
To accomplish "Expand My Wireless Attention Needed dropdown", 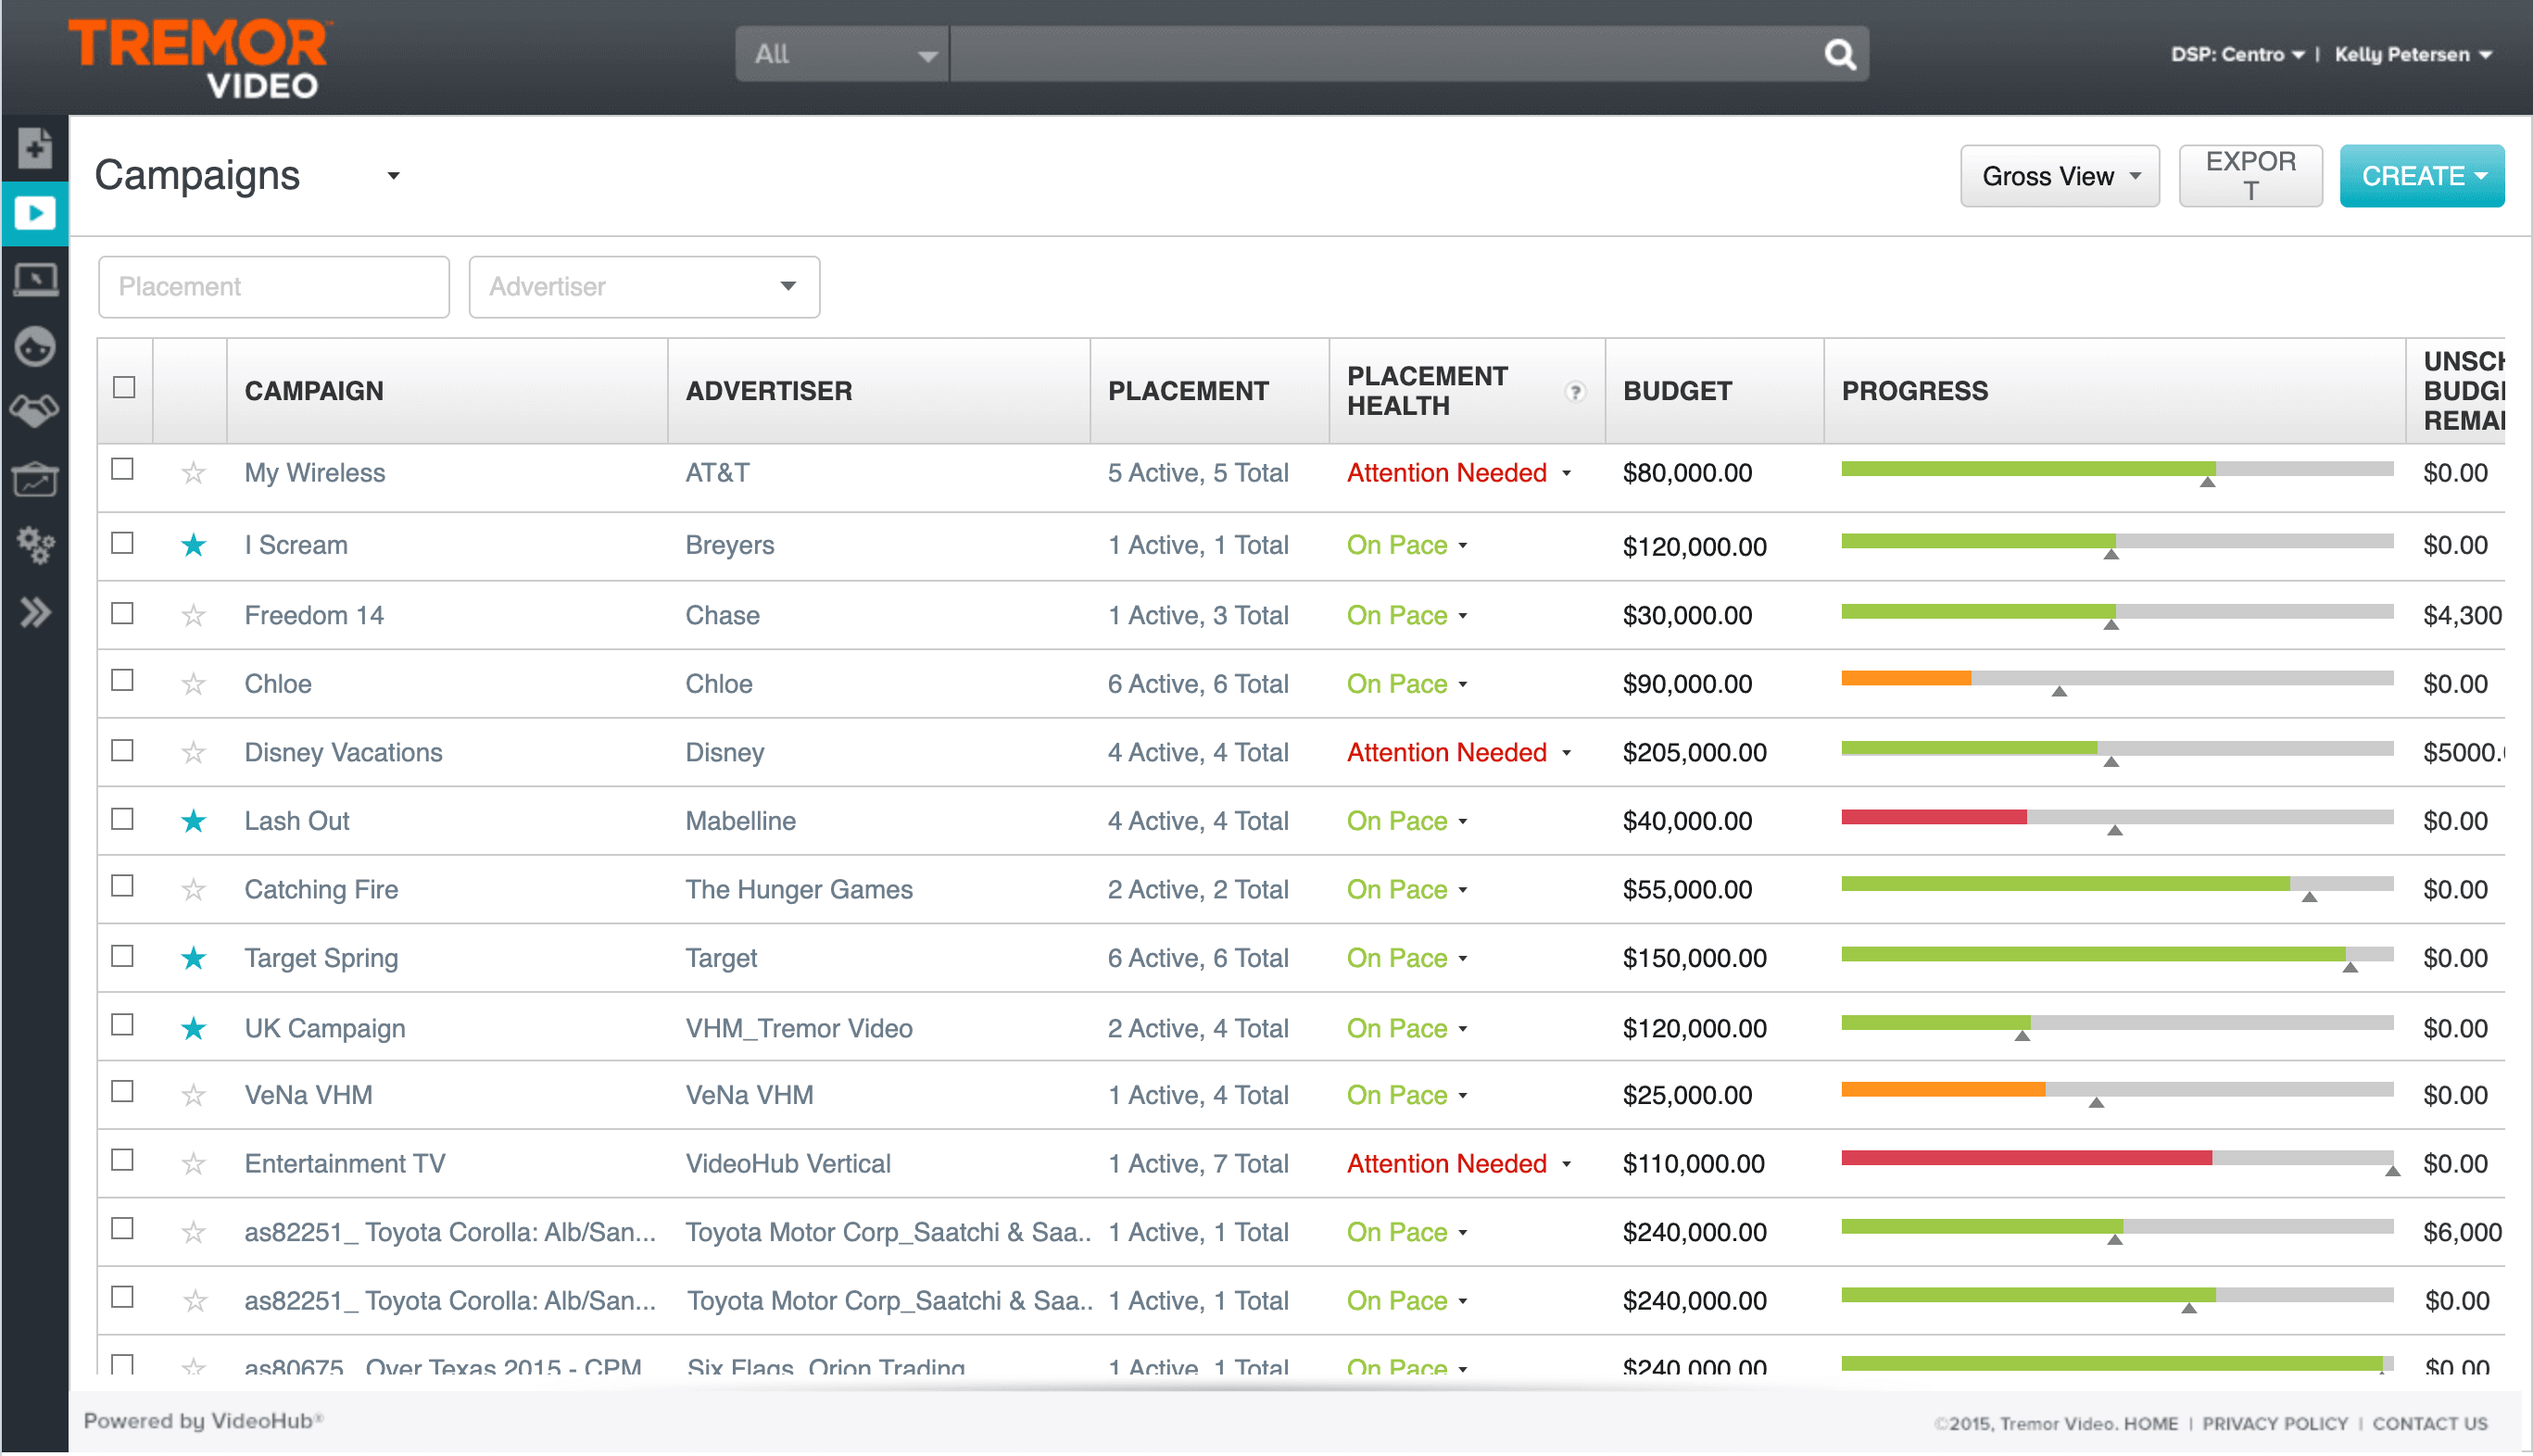I will tap(1567, 473).
